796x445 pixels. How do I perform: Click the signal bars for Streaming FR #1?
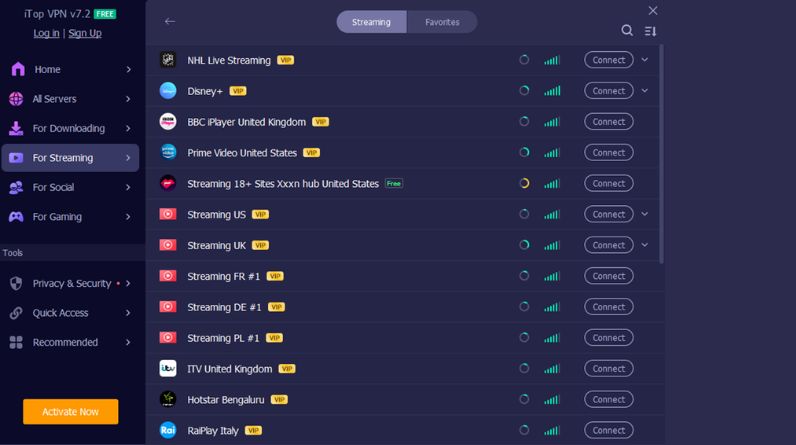[552, 276]
